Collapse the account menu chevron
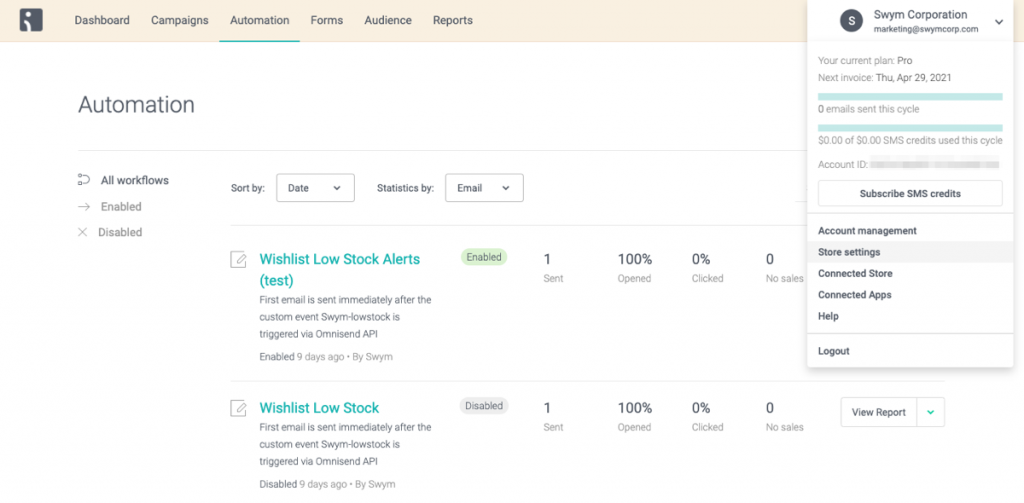Viewport: 1024px width, 503px height. pyautogui.click(x=997, y=21)
